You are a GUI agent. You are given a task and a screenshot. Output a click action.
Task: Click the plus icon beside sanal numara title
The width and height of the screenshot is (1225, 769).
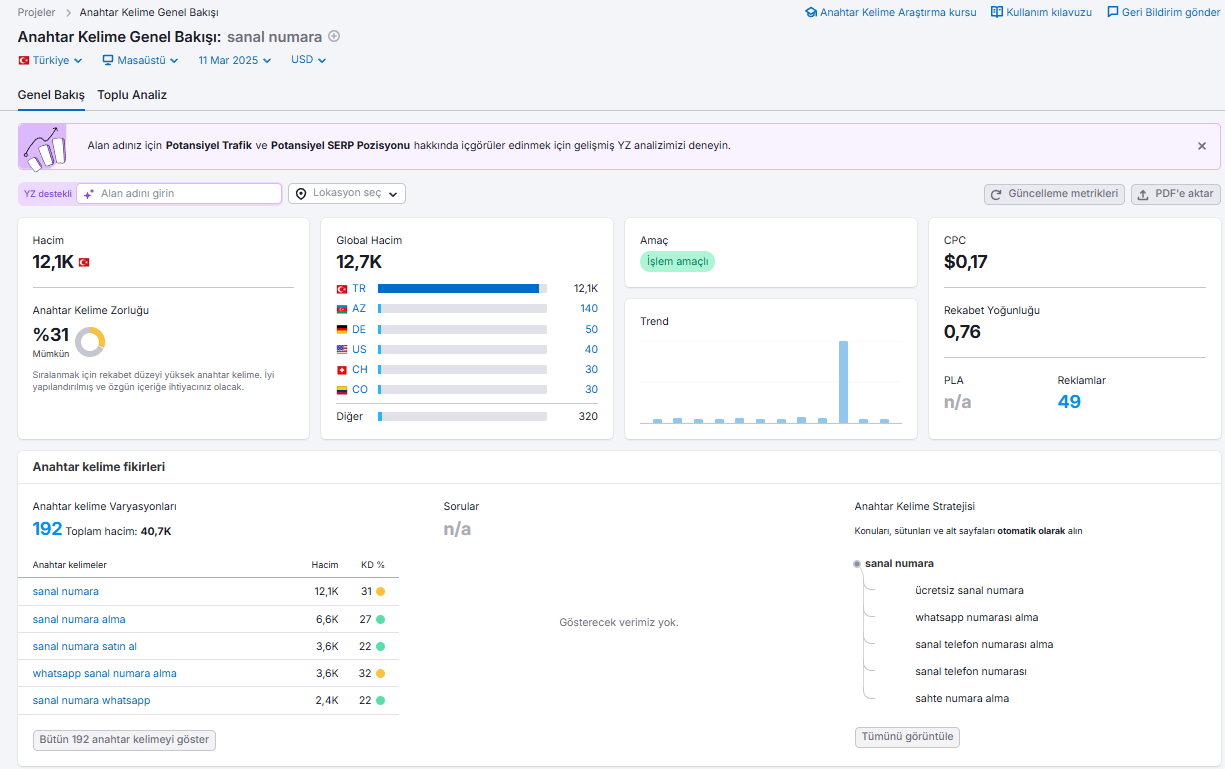tap(334, 36)
